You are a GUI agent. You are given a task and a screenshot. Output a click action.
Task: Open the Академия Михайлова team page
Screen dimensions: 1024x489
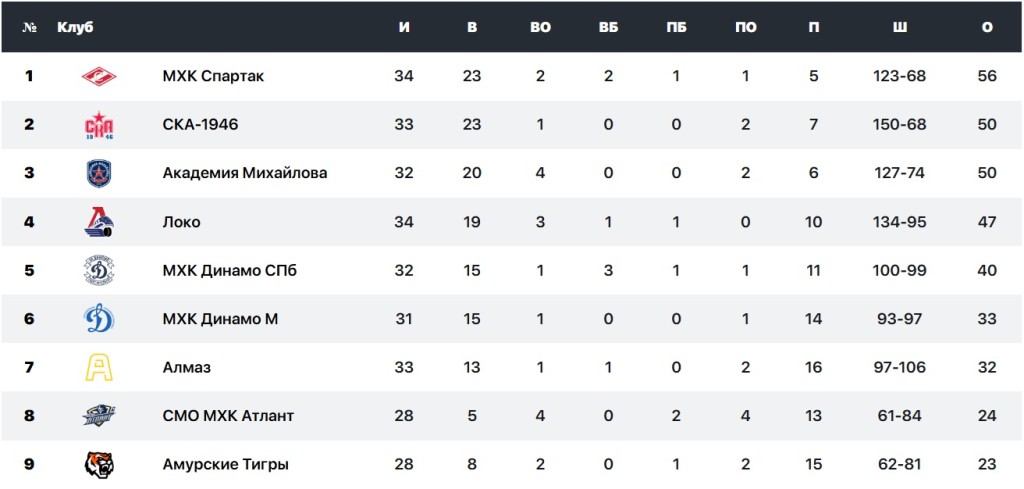(244, 173)
